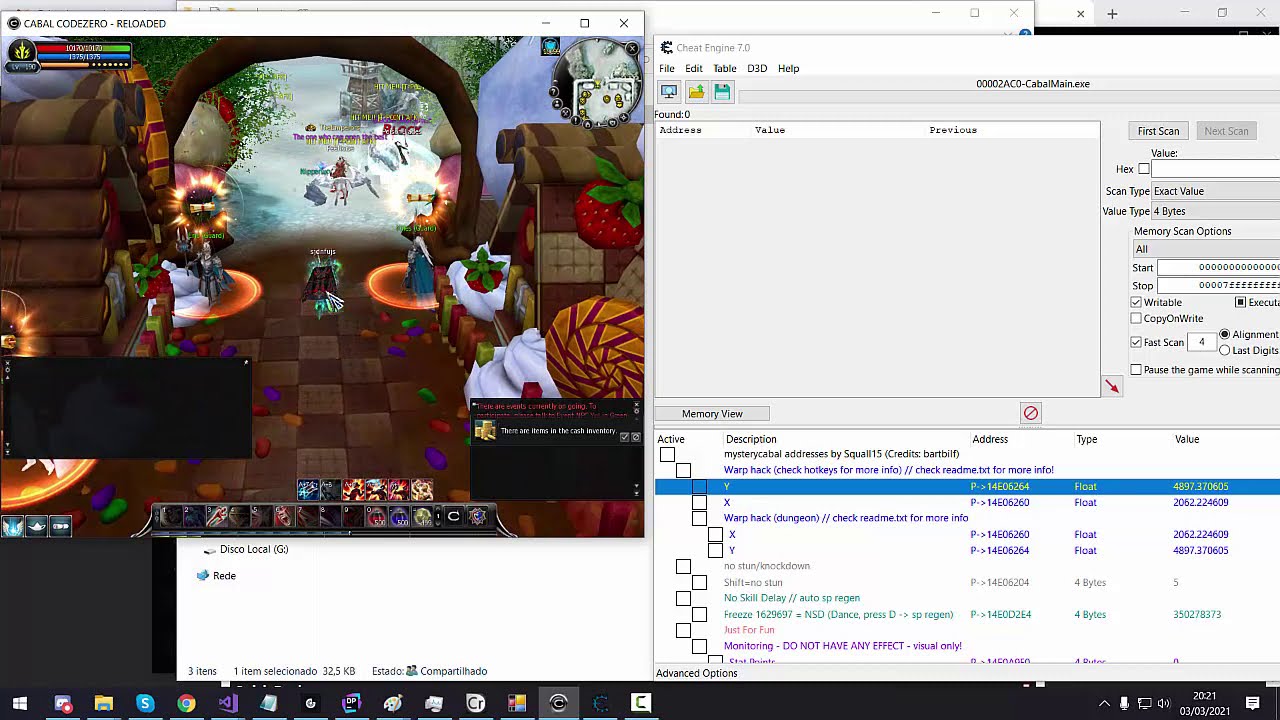
Task: Show hidden system tray icons chevron
Action: pos(1104,704)
